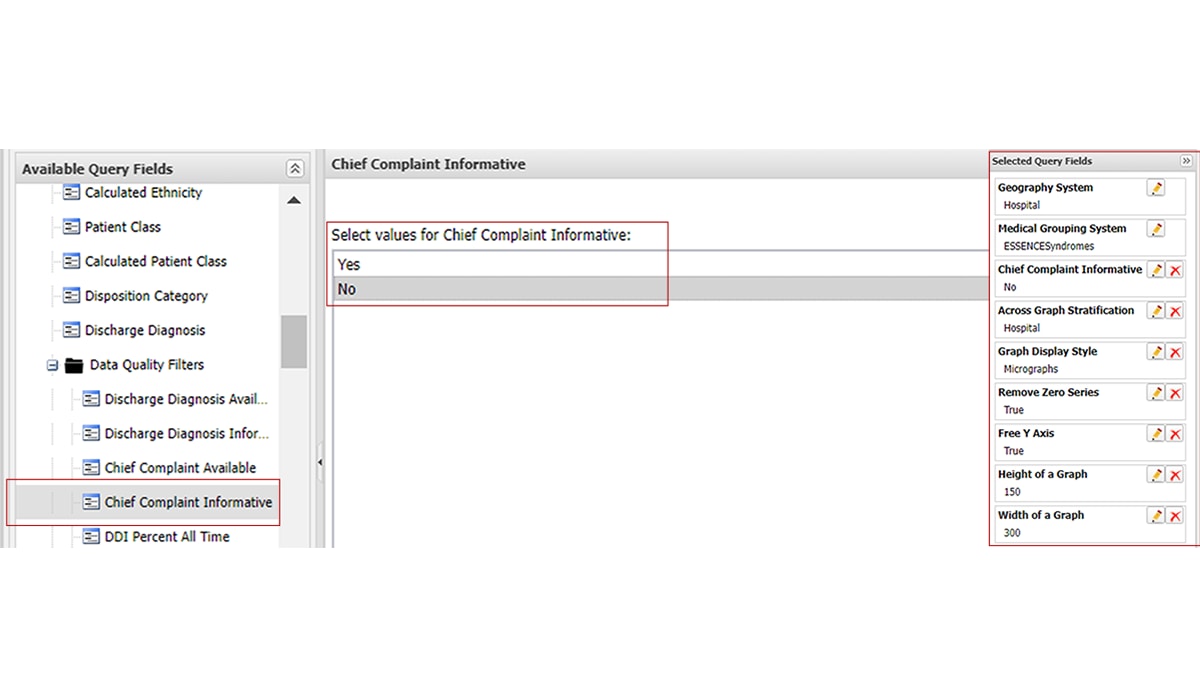The height and width of the screenshot is (675, 1200).
Task: Delete the Remove Zero Series field
Action: (x=1175, y=393)
